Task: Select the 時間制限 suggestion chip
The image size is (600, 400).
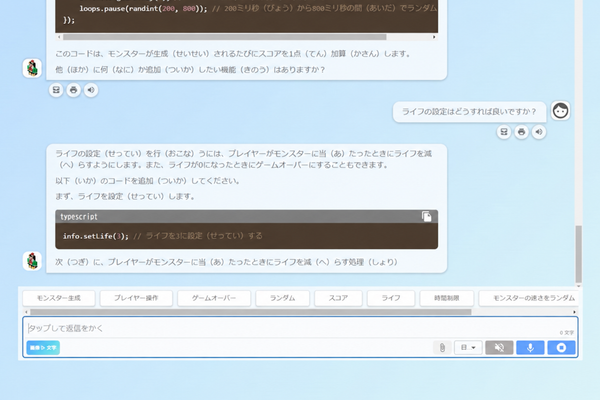Action: click(x=447, y=298)
